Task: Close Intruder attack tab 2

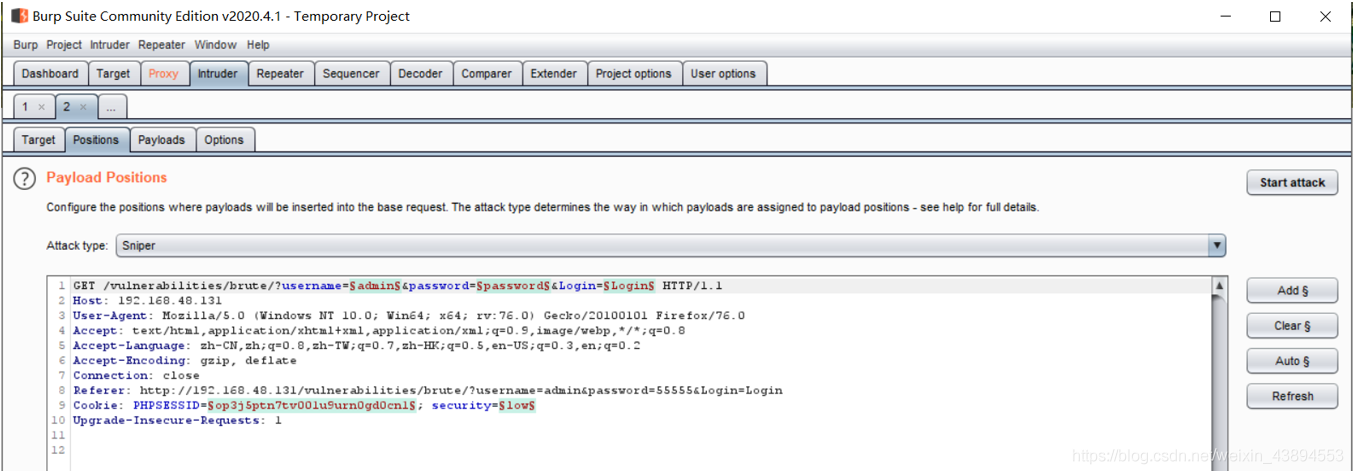Action: point(83,107)
